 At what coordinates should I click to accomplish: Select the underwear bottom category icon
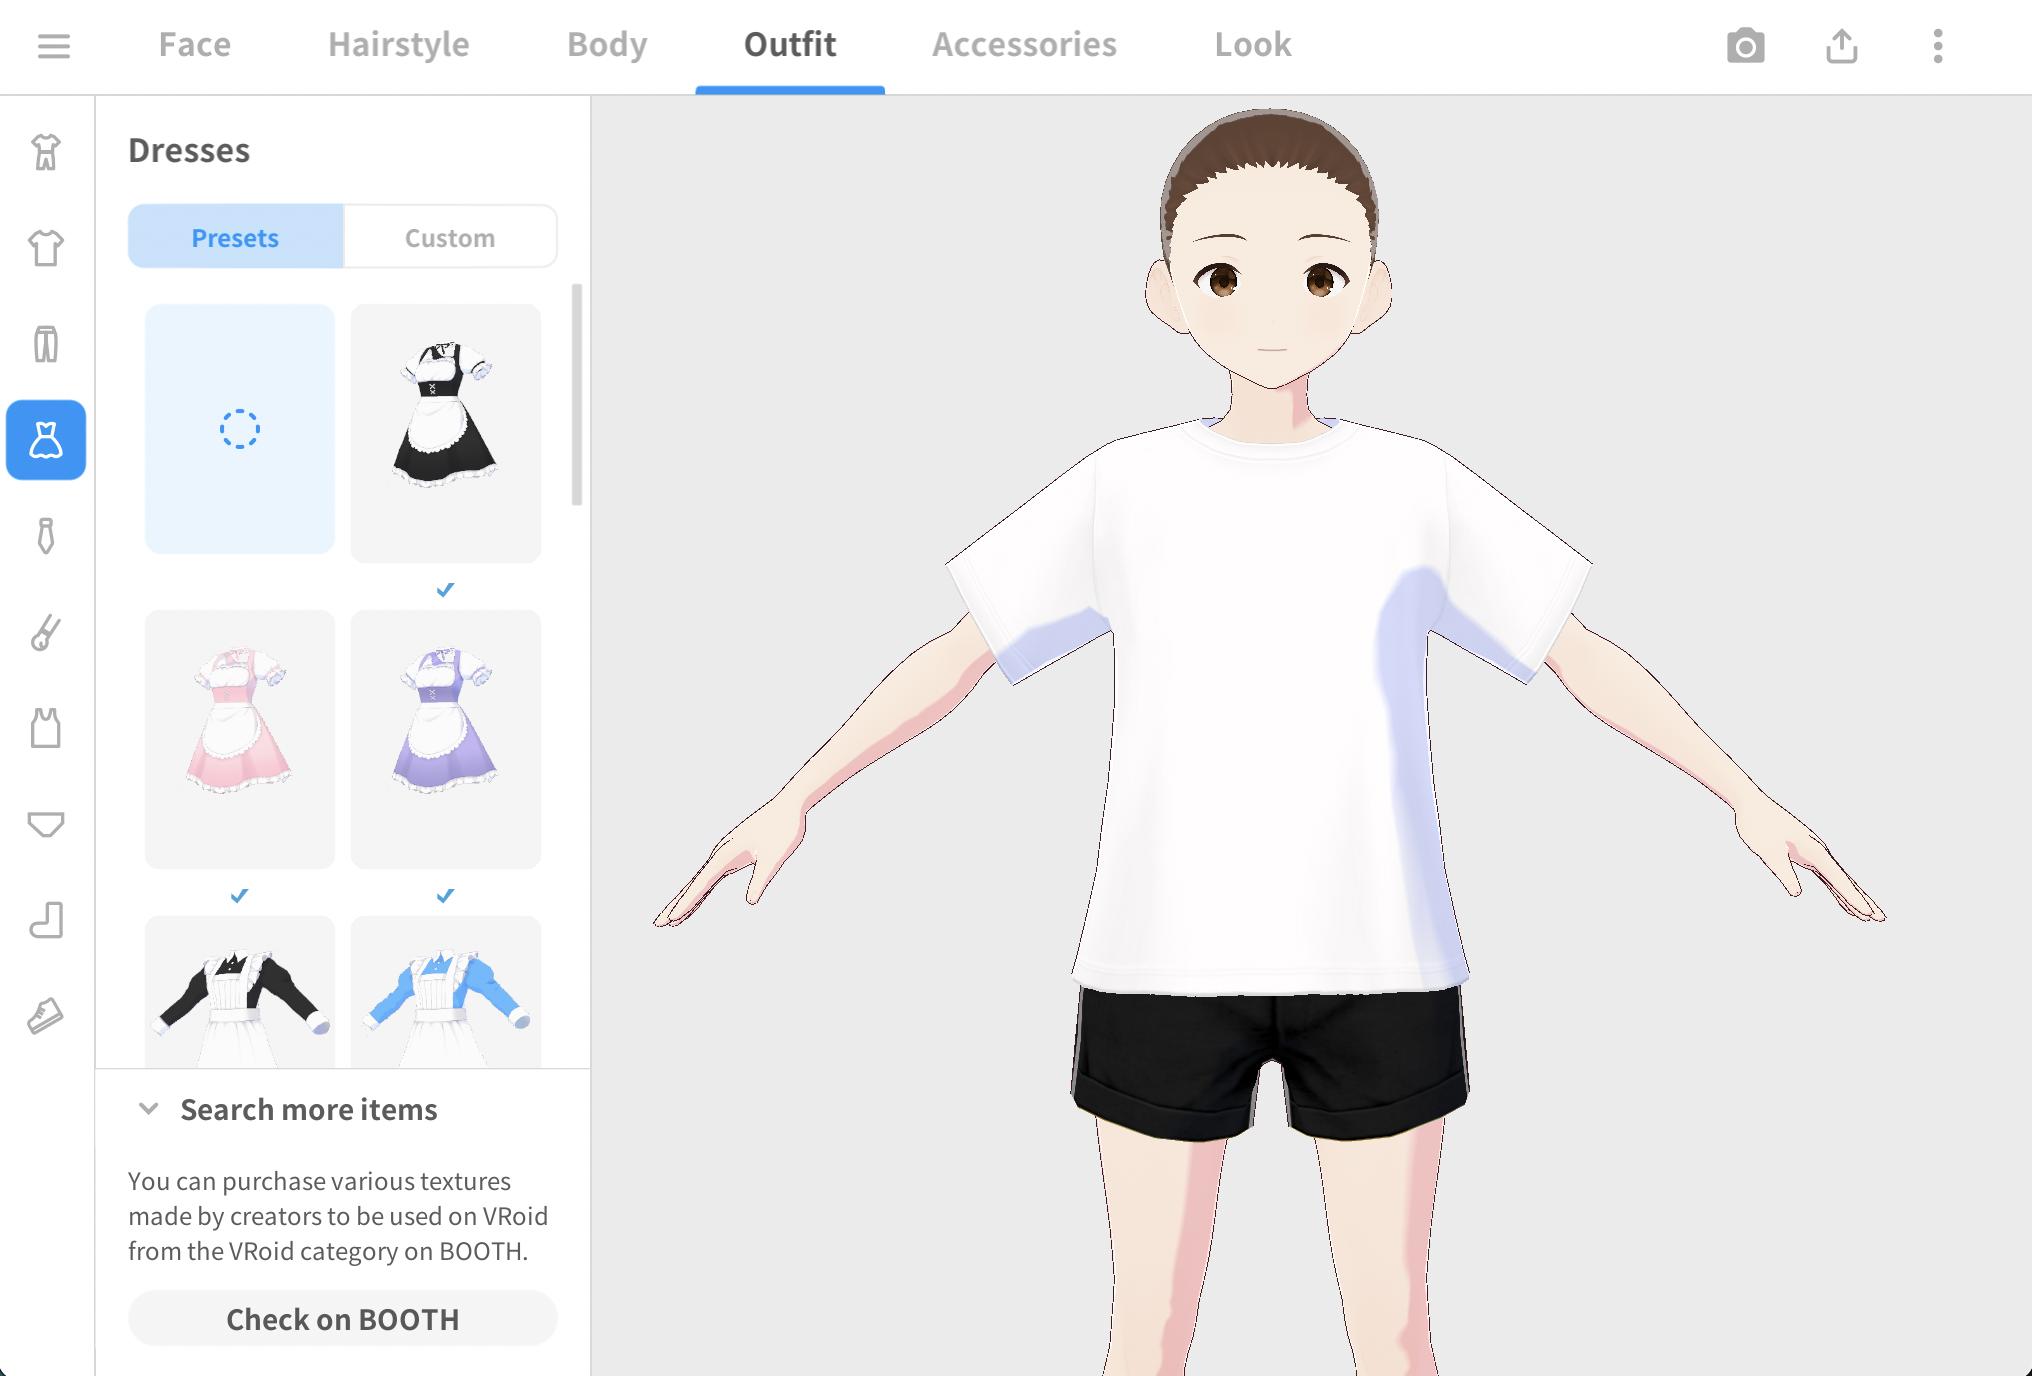(46, 824)
